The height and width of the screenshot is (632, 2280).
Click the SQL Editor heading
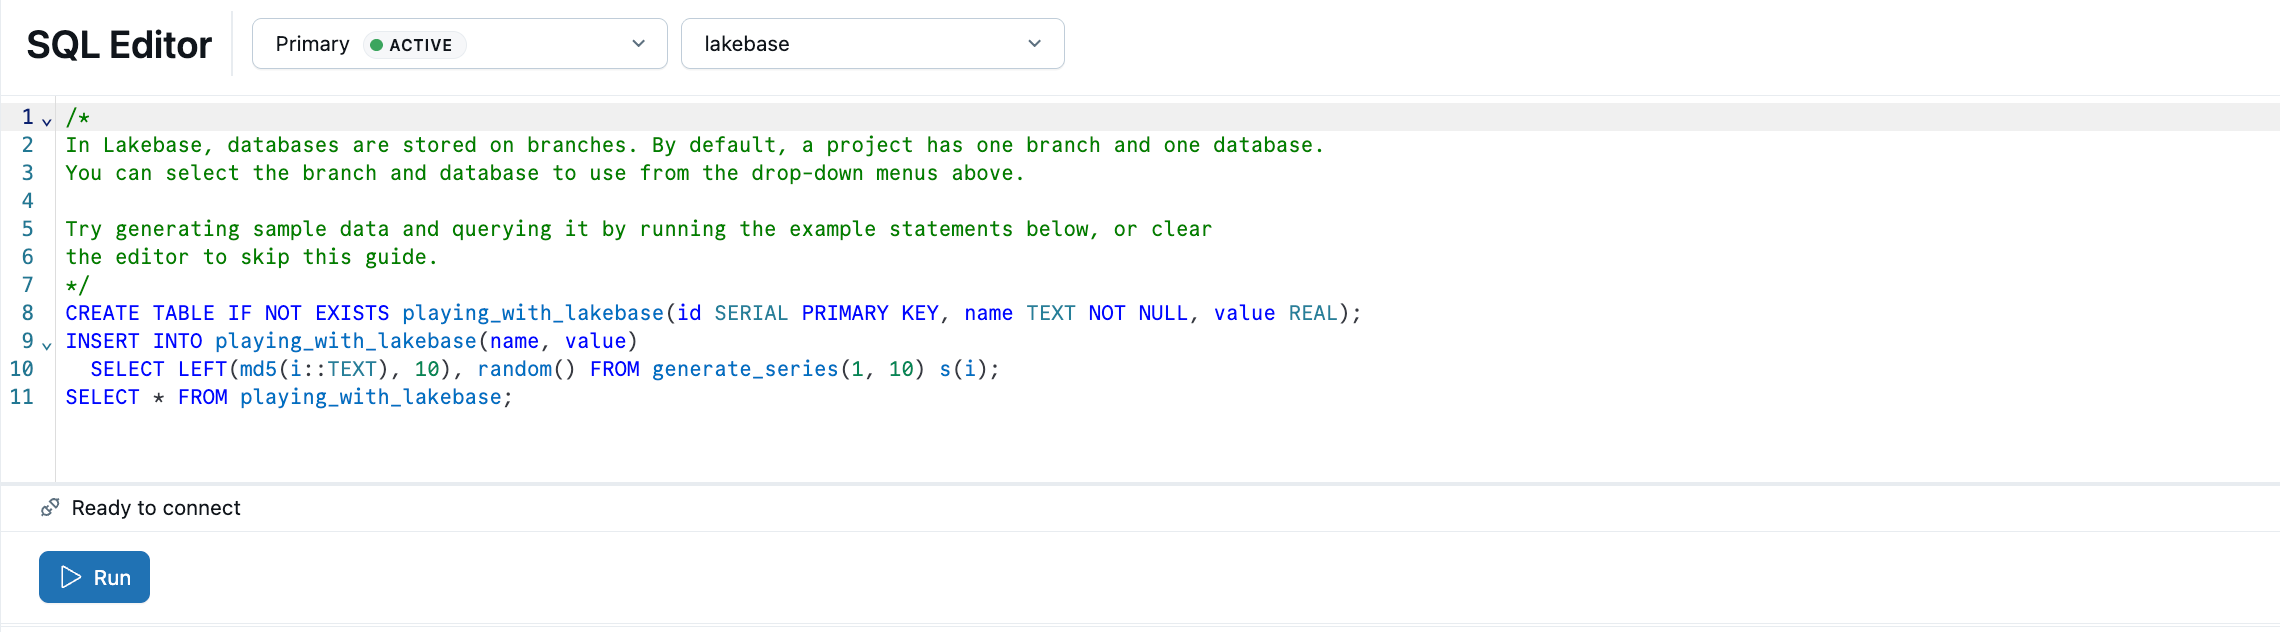(119, 45)
